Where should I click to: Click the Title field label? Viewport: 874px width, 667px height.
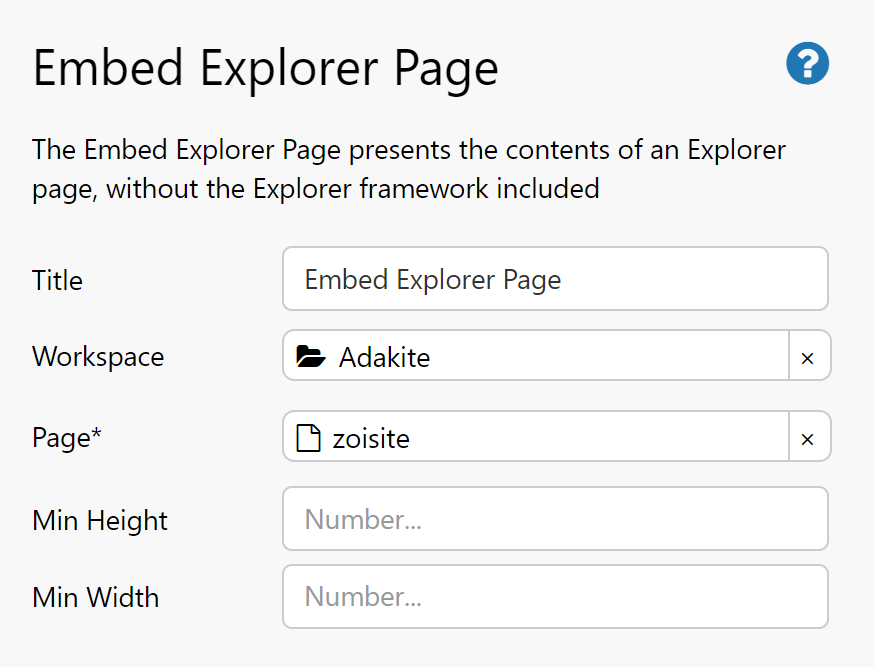[x=57, y=280]
